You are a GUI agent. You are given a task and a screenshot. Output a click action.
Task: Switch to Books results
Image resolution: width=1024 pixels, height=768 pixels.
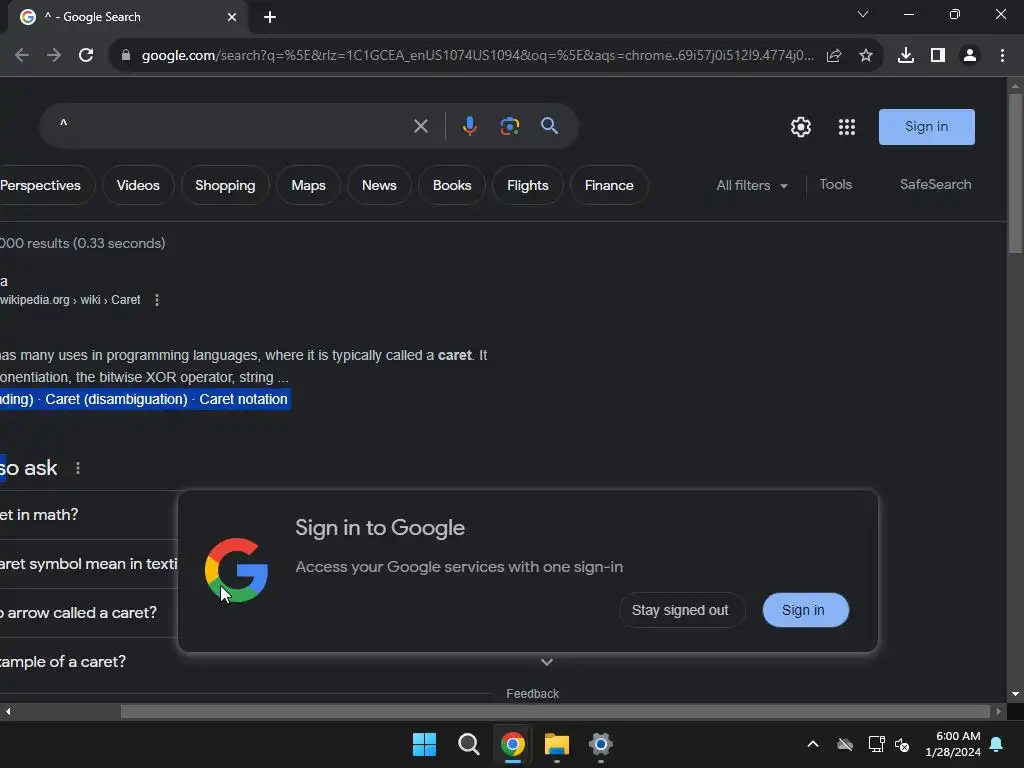pos(452,185)
